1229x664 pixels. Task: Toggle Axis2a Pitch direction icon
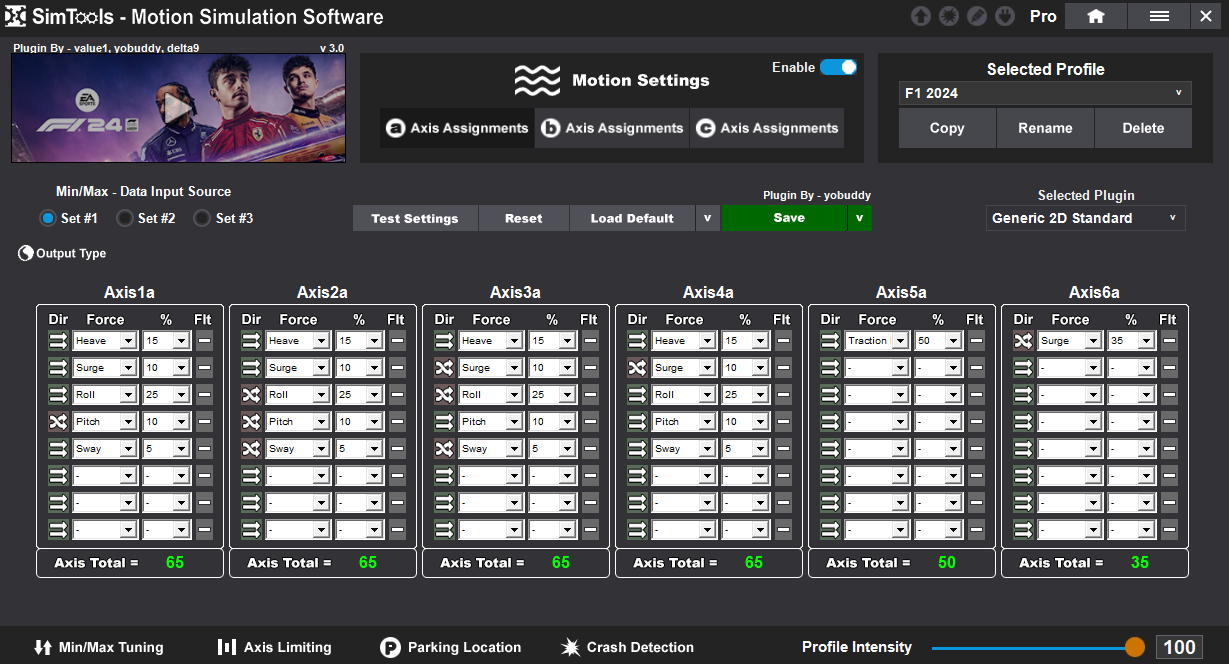pyautogui.click(x=251, y=422)
